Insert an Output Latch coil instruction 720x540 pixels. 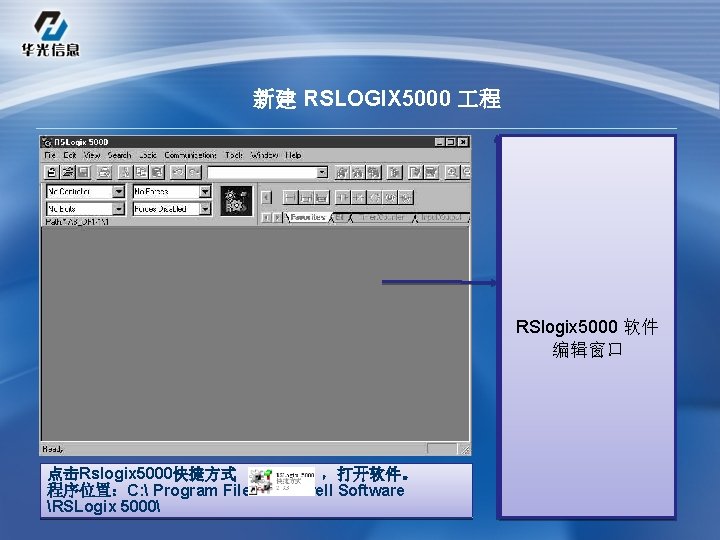click(x=406, y=197)
